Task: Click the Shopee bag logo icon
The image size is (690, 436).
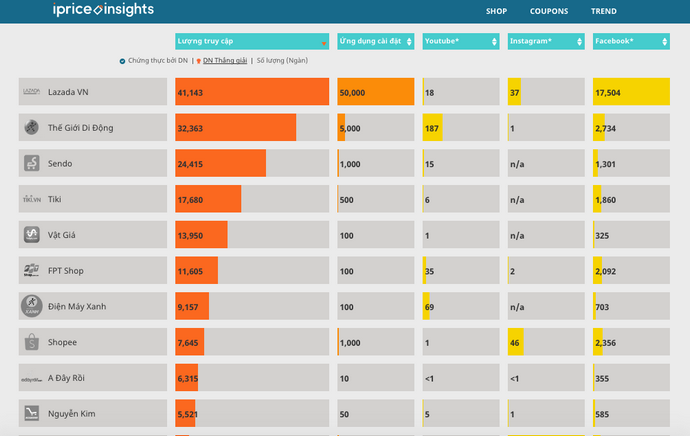Action: click(x=31, y=343)
